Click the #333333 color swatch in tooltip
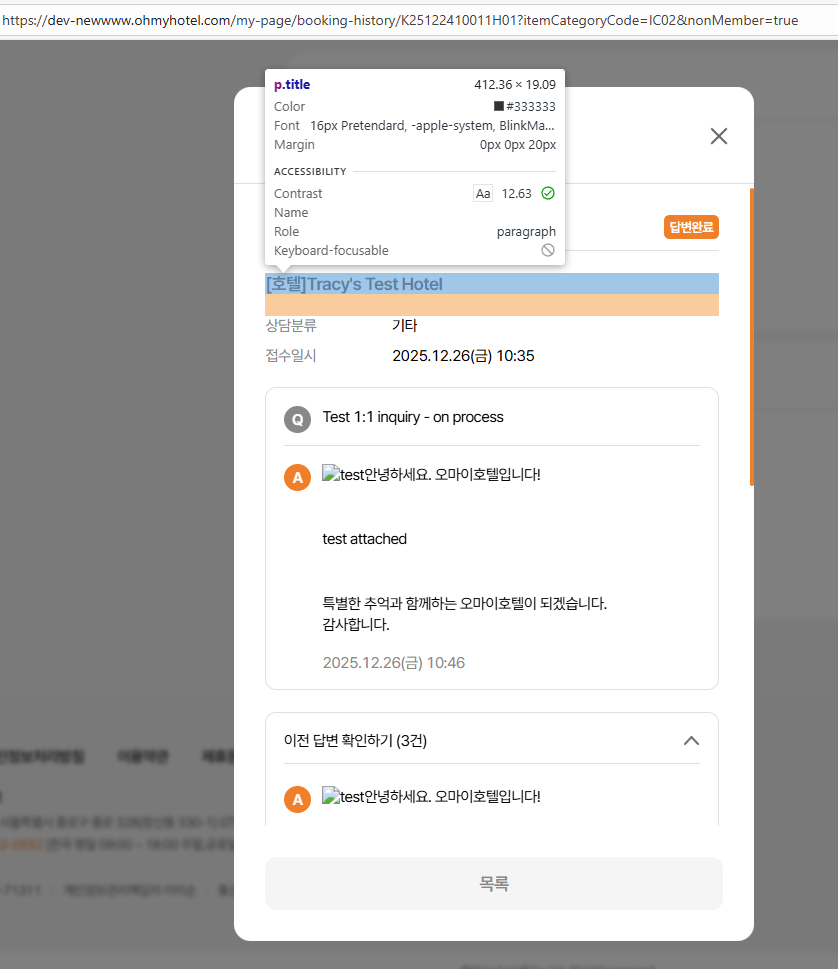The image size is (838, 969). (499, 106)
